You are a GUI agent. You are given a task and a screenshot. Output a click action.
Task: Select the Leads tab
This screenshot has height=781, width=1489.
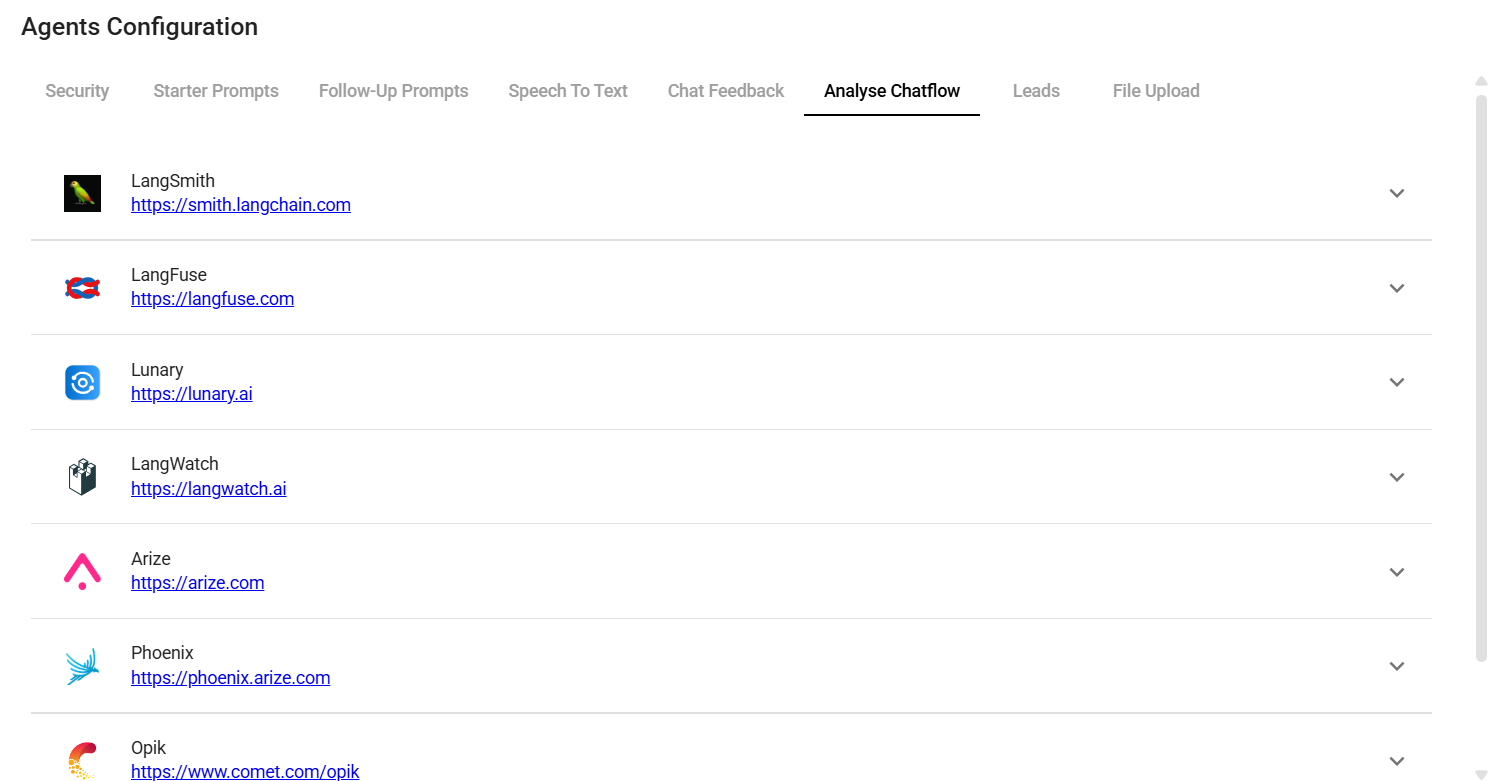(x=1036, y=90)
